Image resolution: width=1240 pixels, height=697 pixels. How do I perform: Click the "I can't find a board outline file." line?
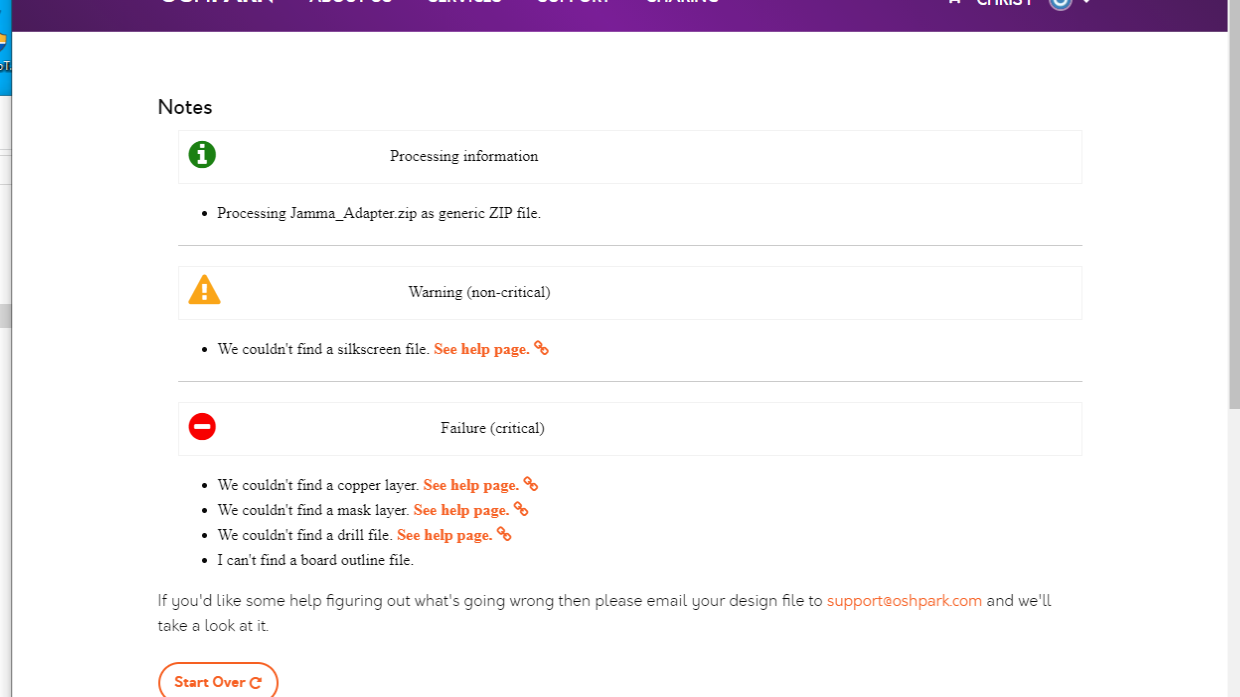click(316, 560)
